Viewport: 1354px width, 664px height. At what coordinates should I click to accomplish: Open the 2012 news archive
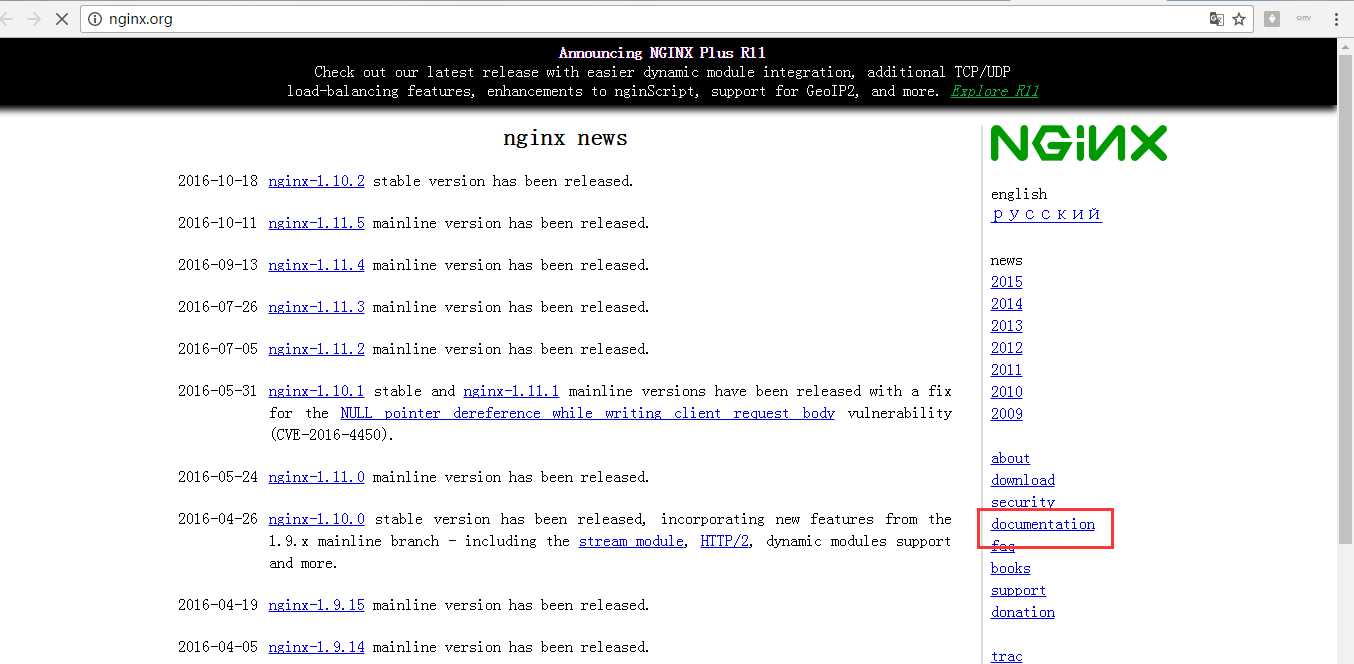point(1007,349)
